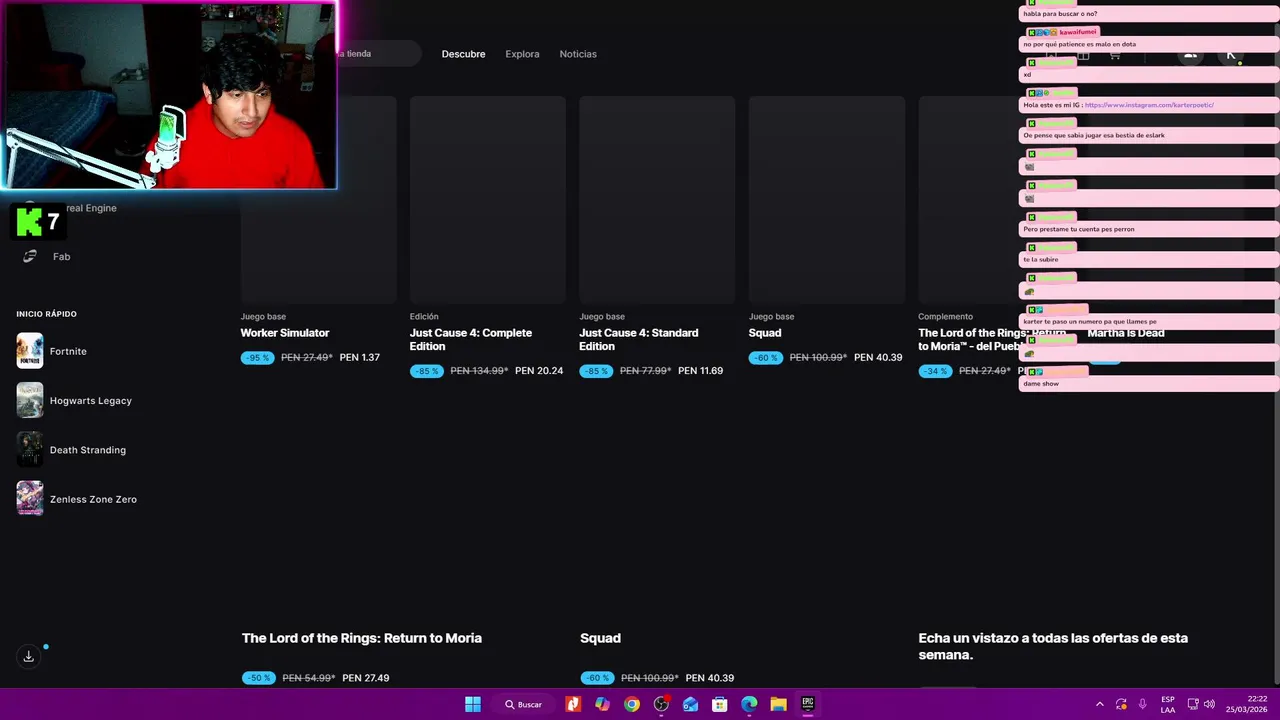Click the sync tray icon

point(1121,704)
